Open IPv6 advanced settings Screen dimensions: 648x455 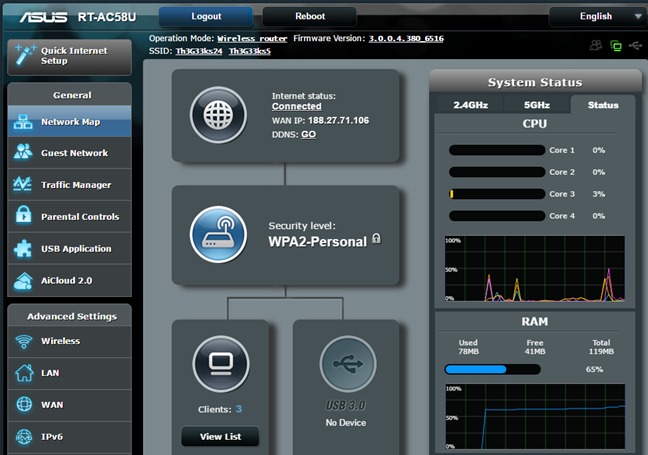coord(69,437)
